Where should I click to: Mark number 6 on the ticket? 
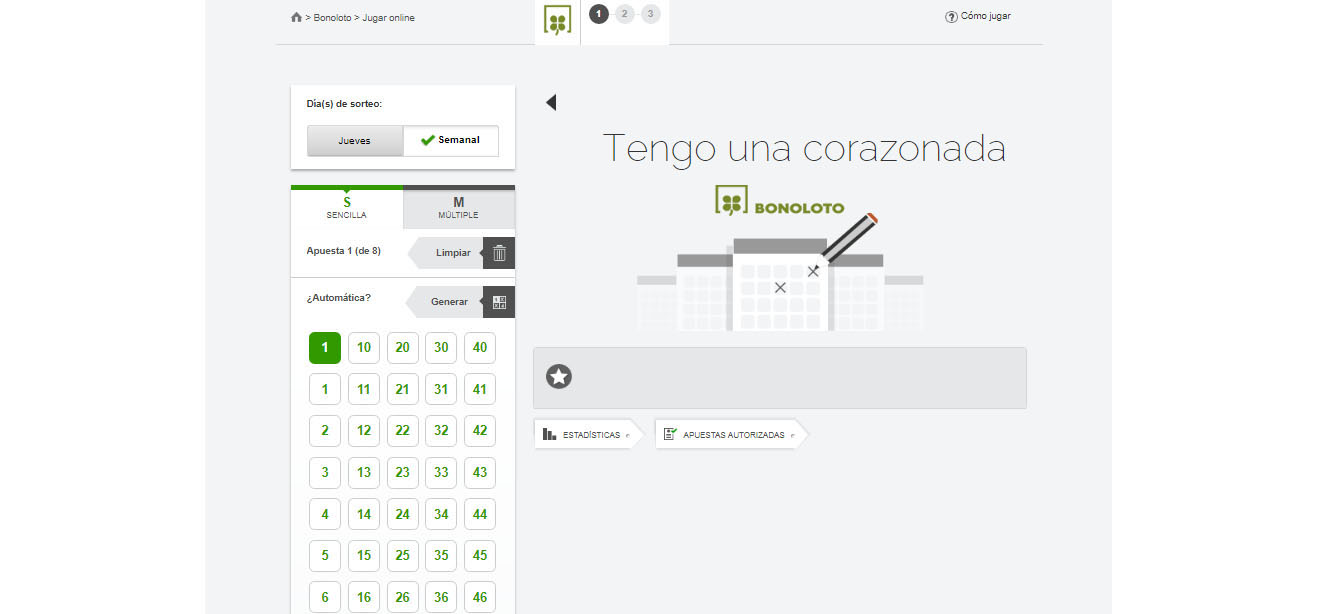coord(325,597)
